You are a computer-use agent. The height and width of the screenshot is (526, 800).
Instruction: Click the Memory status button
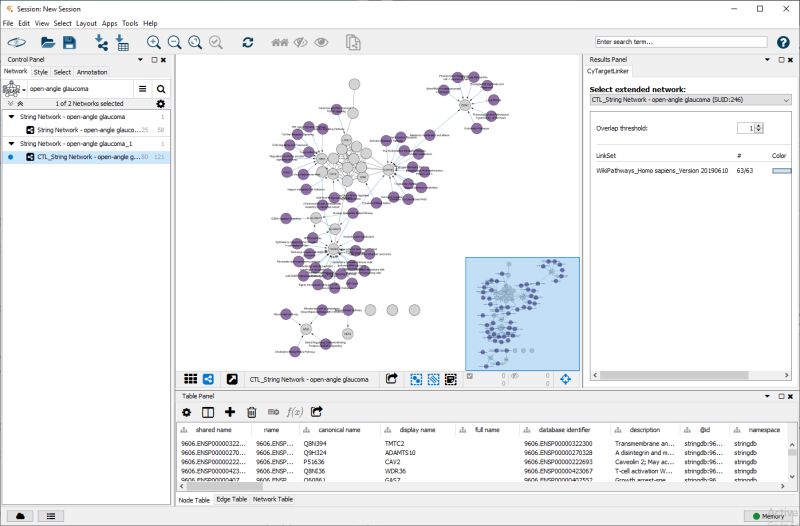coord(768,516)
